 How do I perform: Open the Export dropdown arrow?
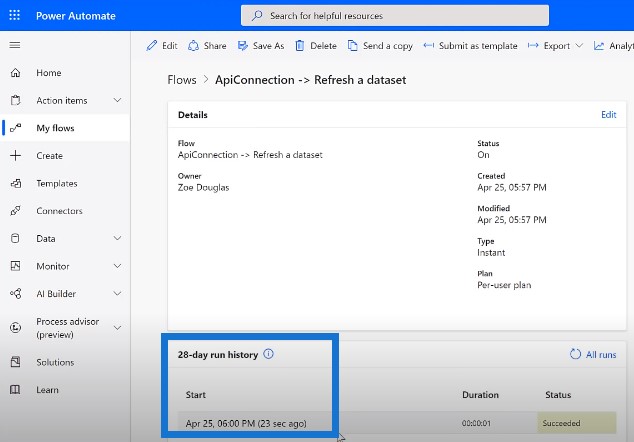pos(579,46)
